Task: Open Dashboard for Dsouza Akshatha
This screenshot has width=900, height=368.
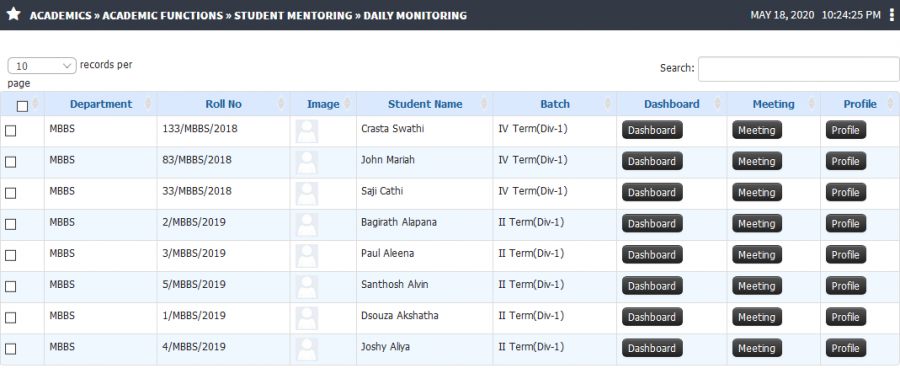Action: tap(652, 317)
